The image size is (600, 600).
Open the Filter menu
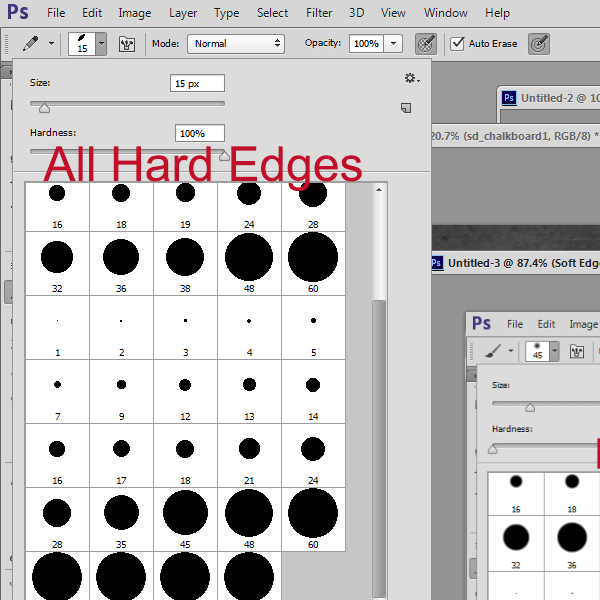(x=319, y=13)
